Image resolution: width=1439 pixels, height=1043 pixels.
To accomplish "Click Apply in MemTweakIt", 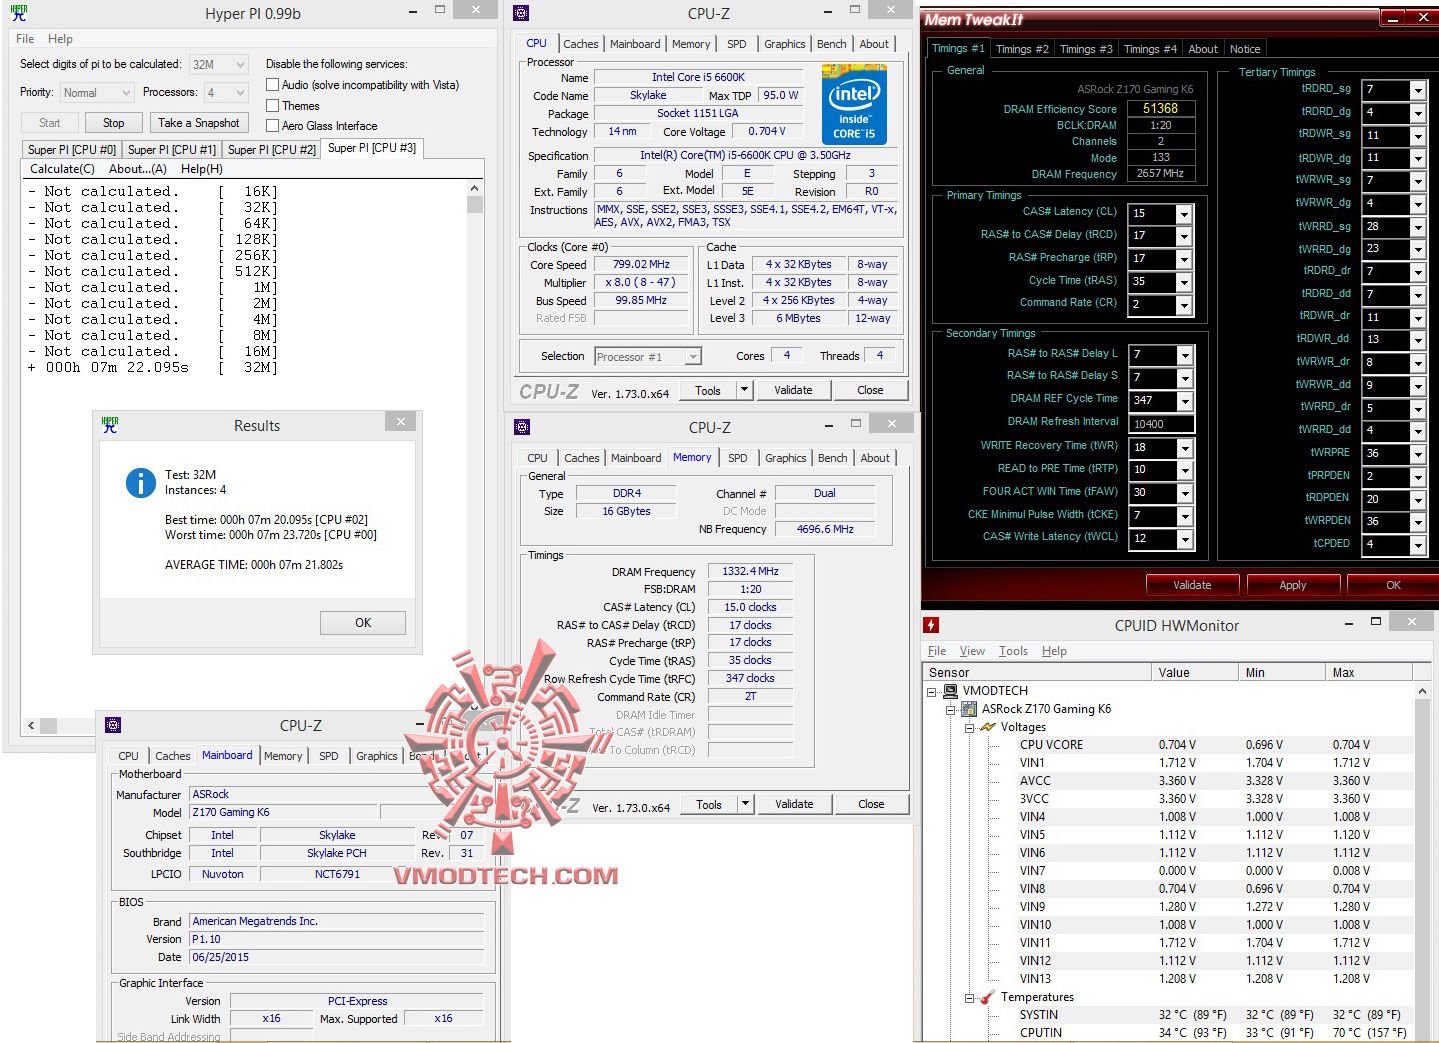I will (1293, 585).
